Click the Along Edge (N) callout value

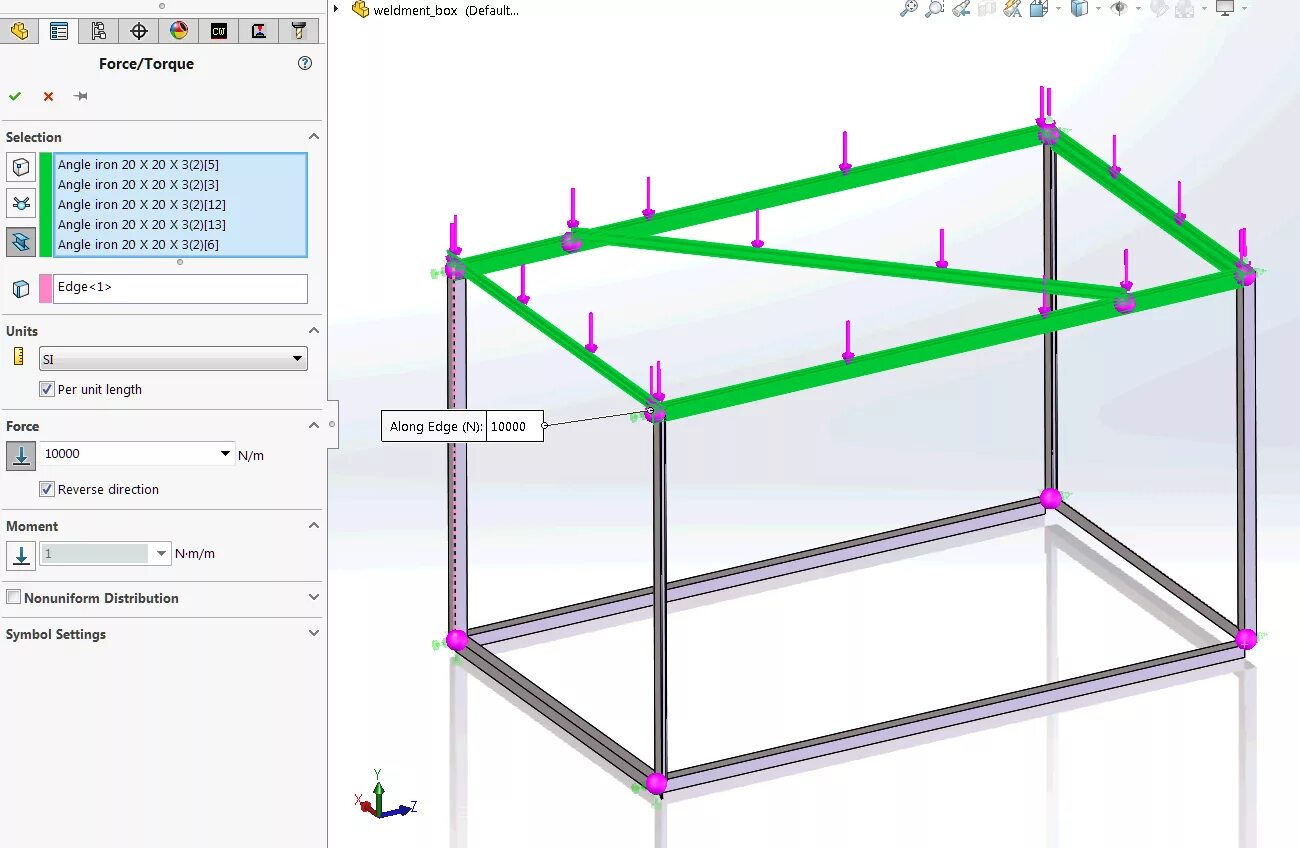(x=514, y=426)
